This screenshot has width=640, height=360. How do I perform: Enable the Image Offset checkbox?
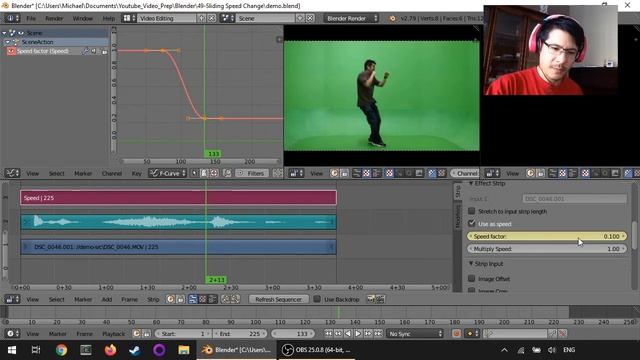click(471, 279)
